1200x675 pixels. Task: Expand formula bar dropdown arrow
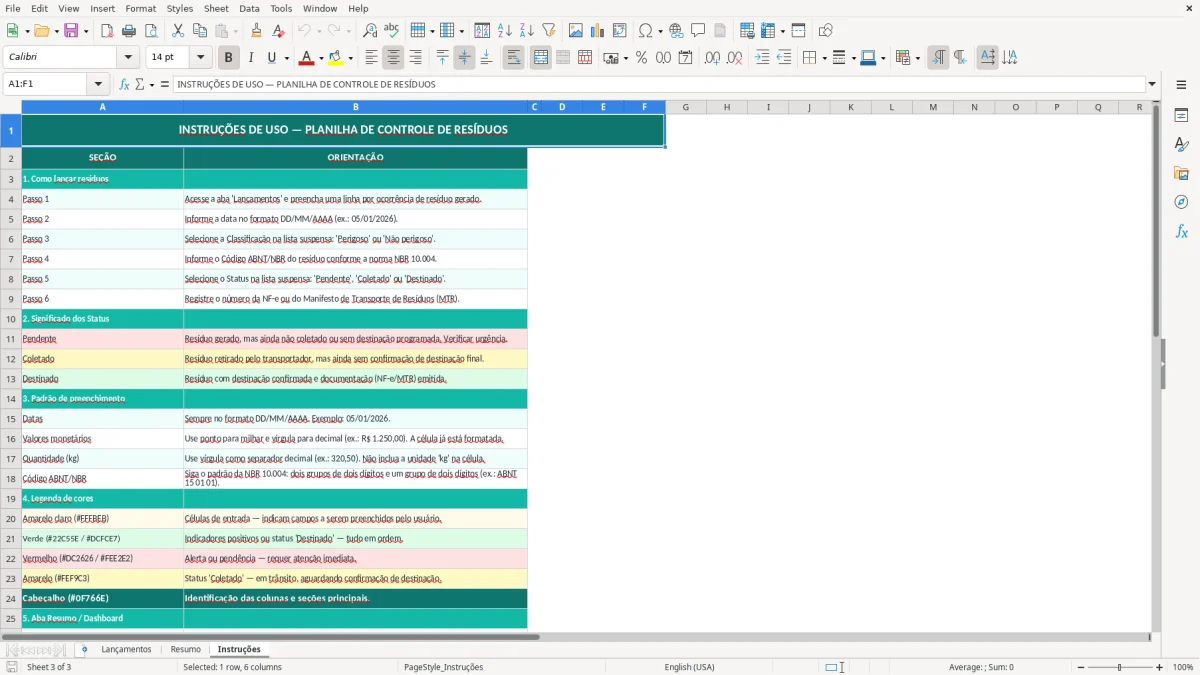pyautogui.click(x=1152, y=84)
